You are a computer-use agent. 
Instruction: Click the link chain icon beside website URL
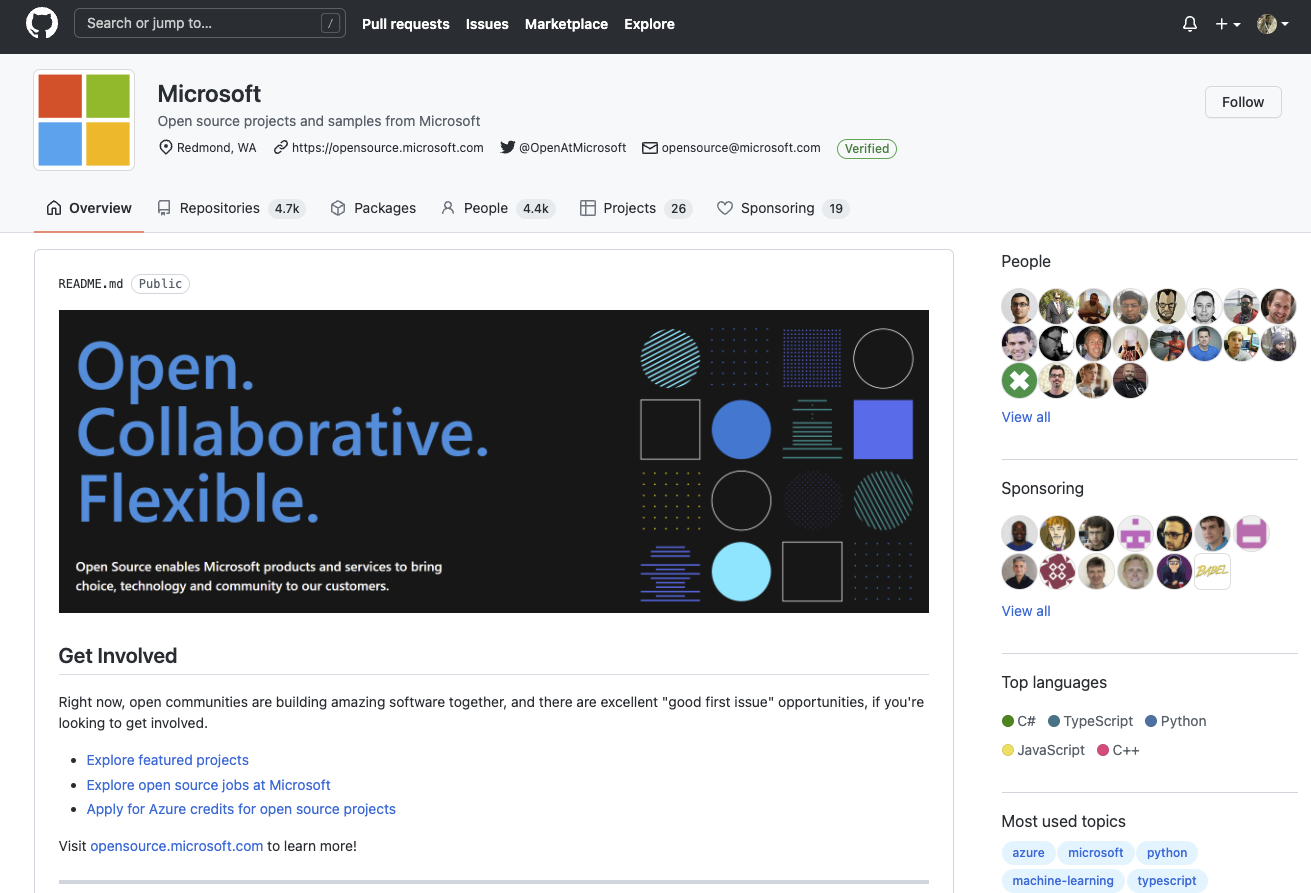281,148
